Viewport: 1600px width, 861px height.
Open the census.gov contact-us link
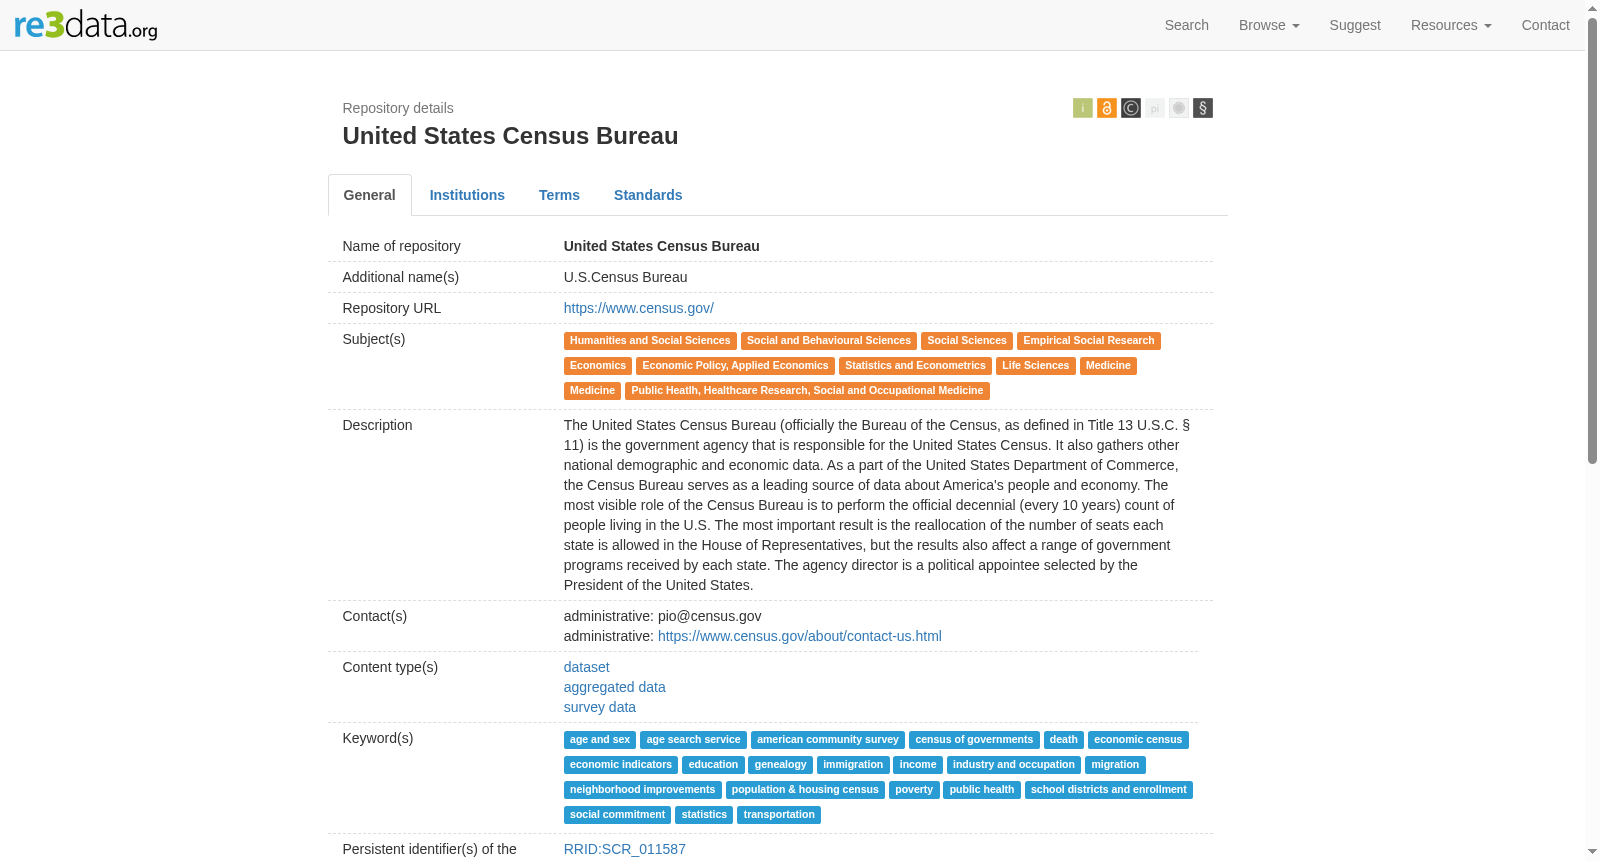800,636
